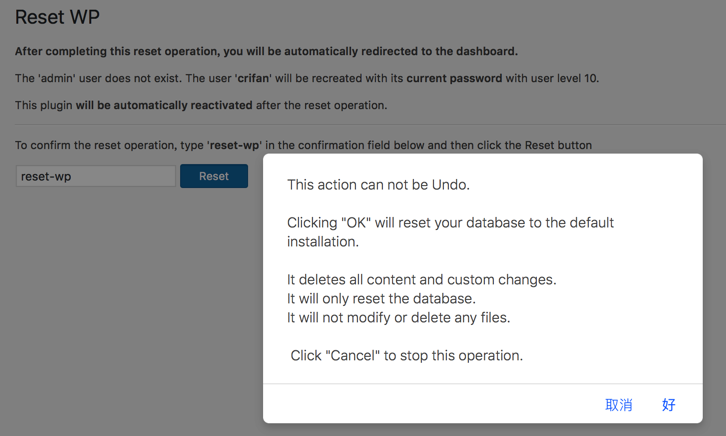This screenshot has height=436, width=726.
Task: Click the blue Reset button
Action: (x=213, y=176)
